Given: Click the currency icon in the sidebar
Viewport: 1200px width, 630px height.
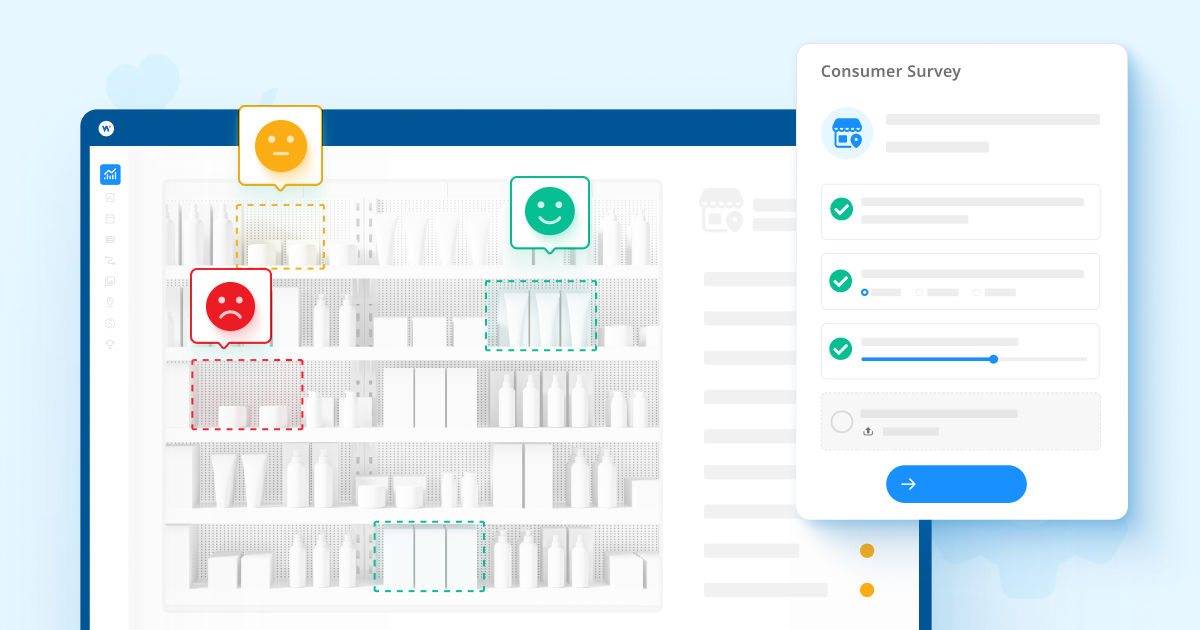Looking at the screenshot, I should click(x=110, y=324).
